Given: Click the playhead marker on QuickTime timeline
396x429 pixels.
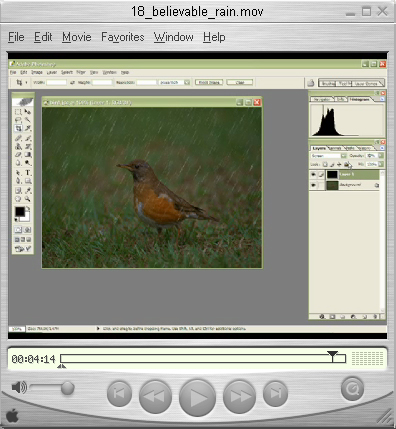Looking at the screenshot, I should [332, 356].
